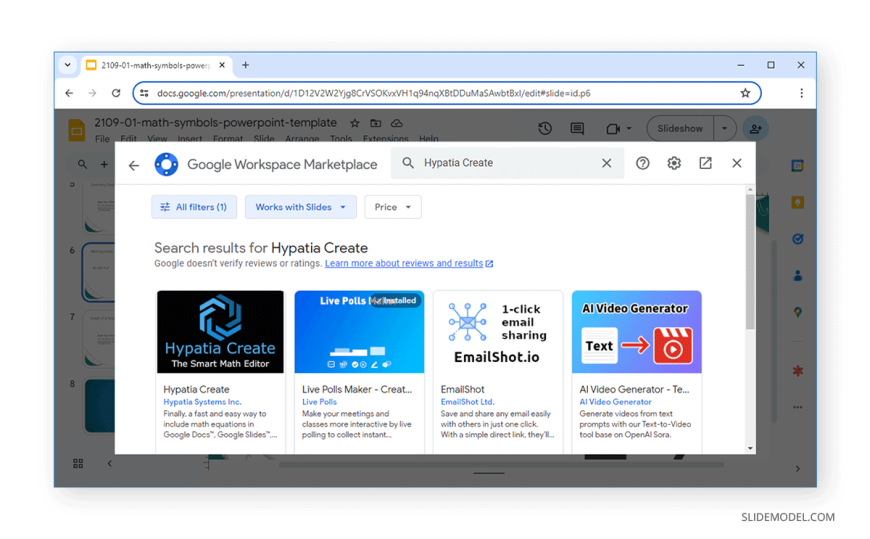The image size is (870, 539).
Task: Start the Slideshow
Action: point(680,129)
